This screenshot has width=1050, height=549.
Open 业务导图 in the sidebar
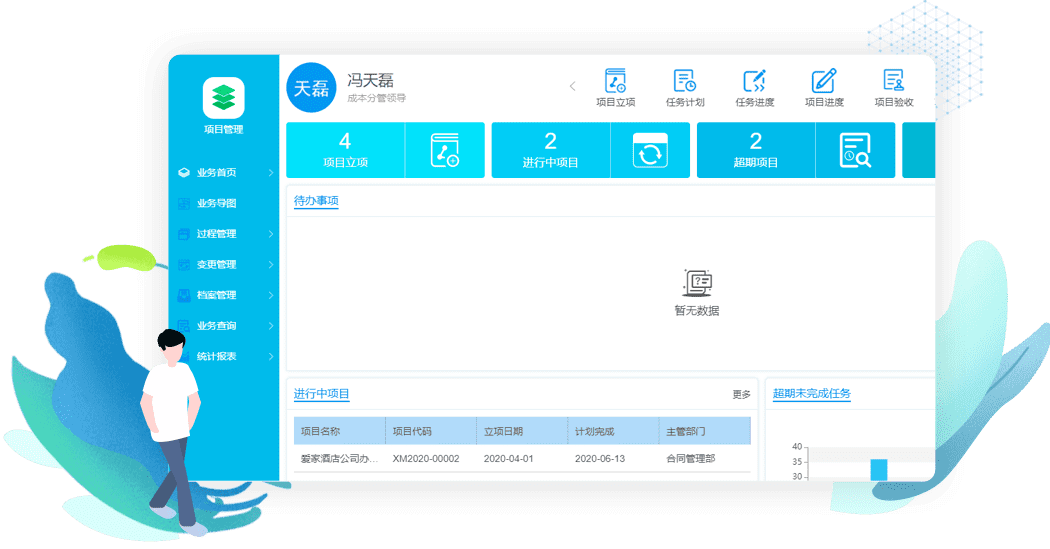(216, 204)
